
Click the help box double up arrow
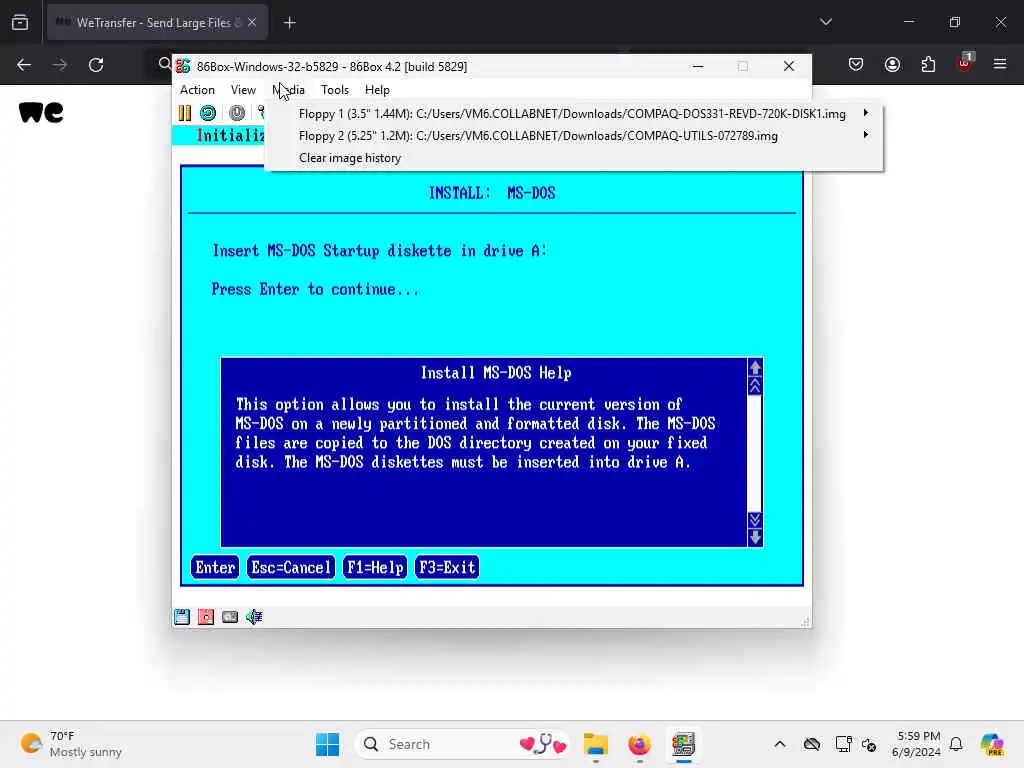[755, 387]
